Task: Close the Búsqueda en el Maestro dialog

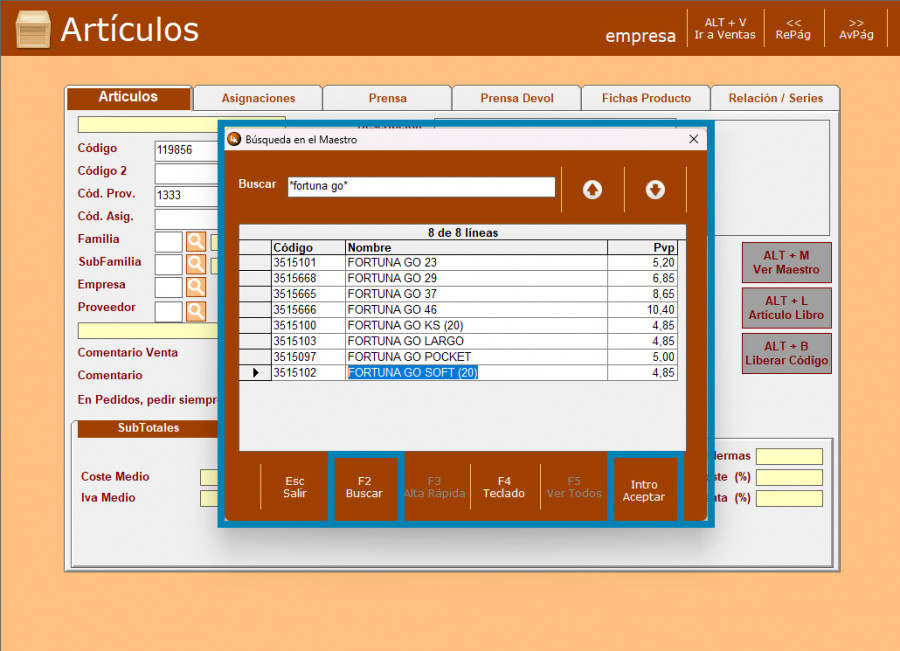Action: [693, 140]
